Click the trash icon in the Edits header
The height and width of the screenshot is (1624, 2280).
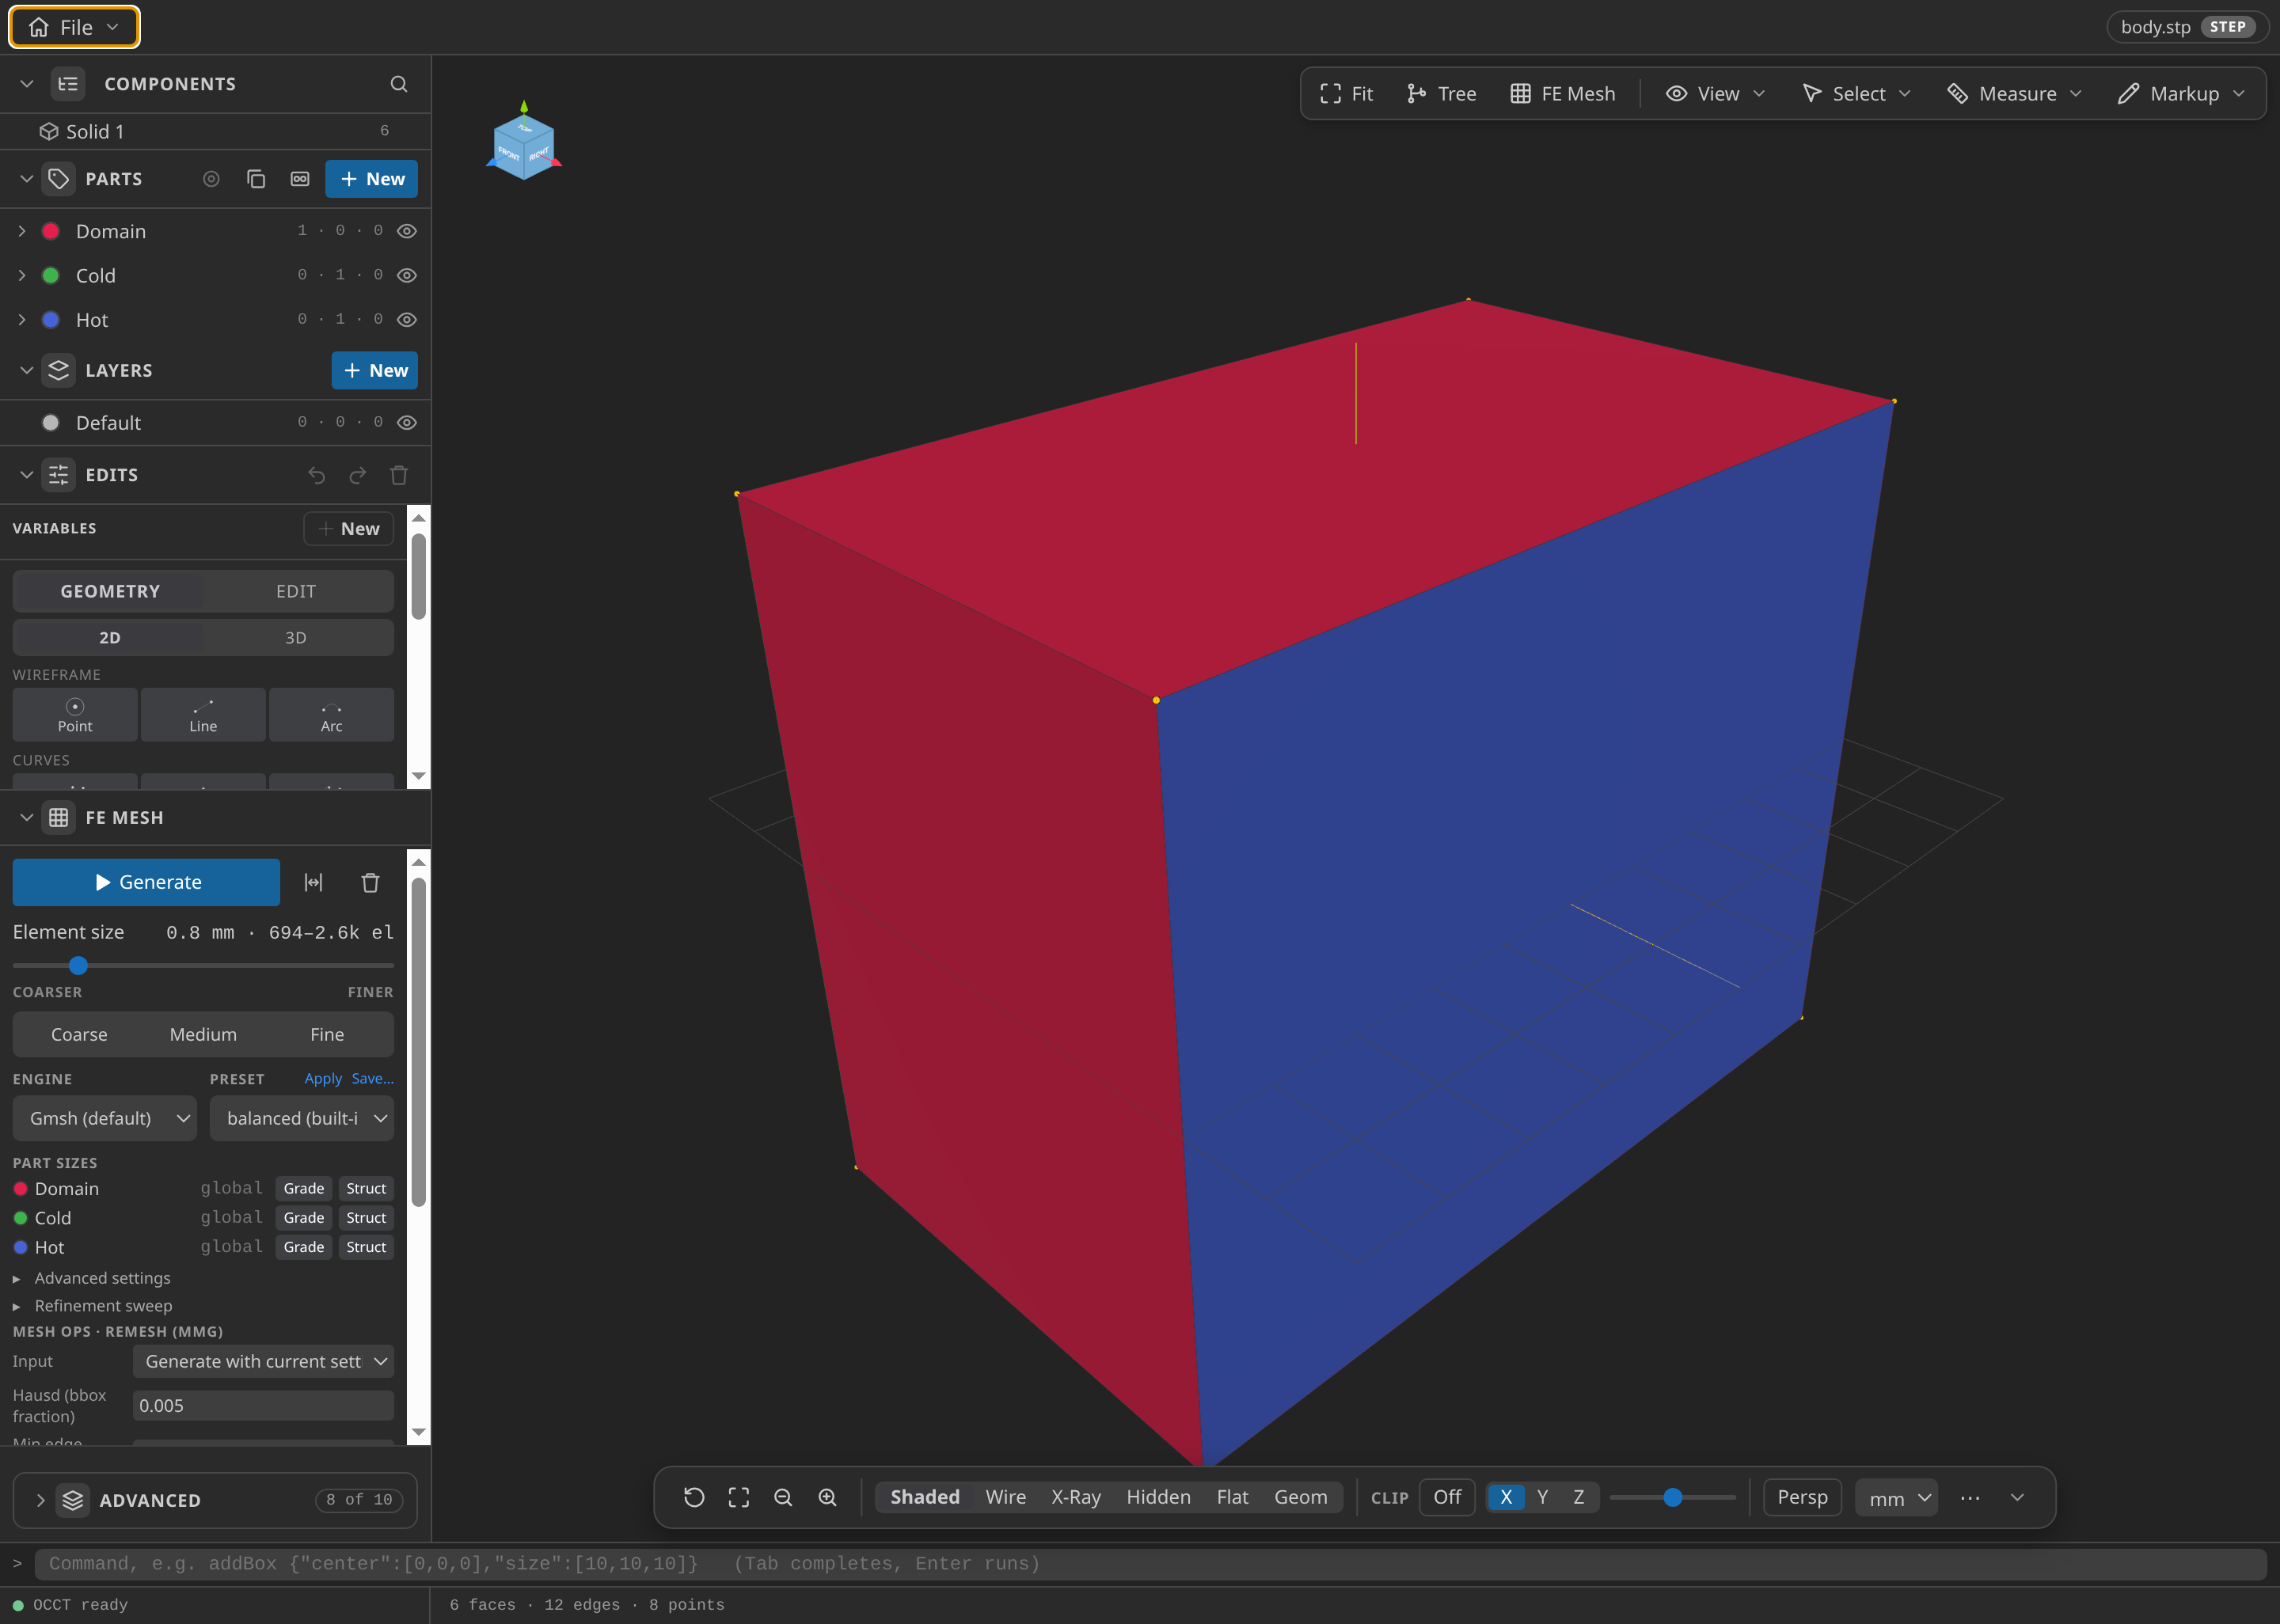(399, 475)
